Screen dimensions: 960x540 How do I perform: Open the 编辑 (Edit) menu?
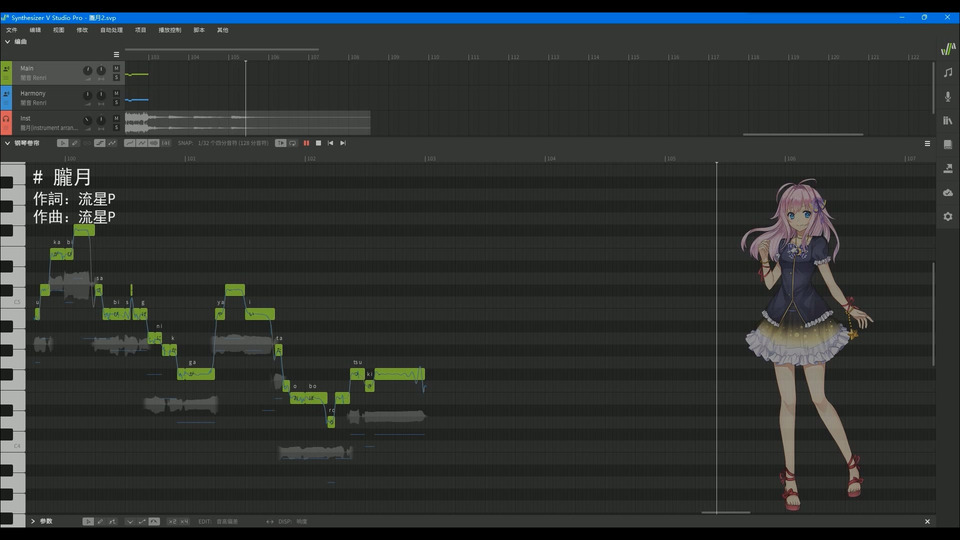[35, 30]
